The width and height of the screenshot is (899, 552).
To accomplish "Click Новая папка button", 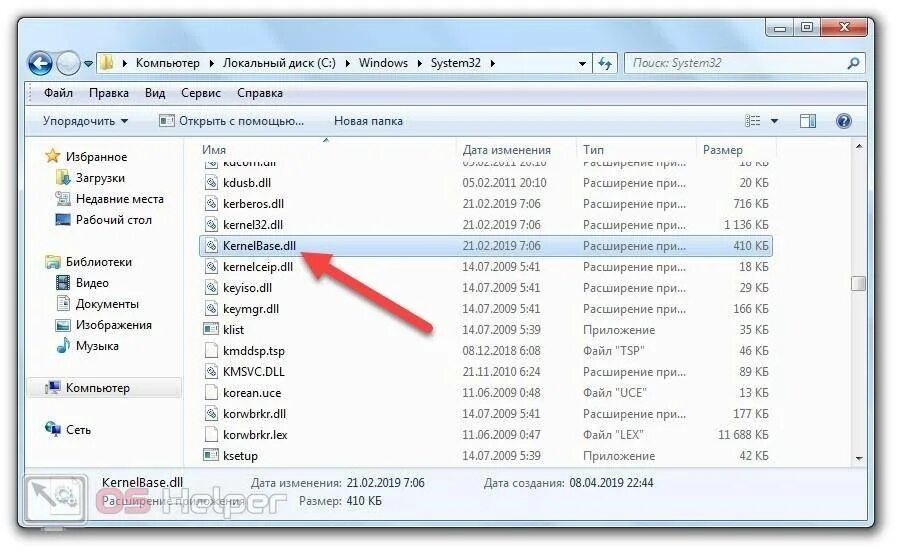I will tap(368, 121).
